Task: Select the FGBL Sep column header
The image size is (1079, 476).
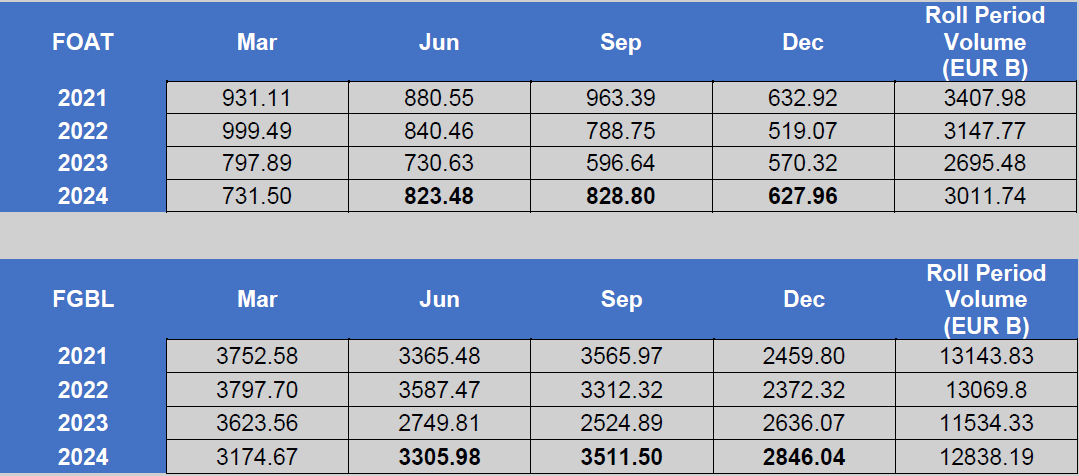Action: click(621, 300)
